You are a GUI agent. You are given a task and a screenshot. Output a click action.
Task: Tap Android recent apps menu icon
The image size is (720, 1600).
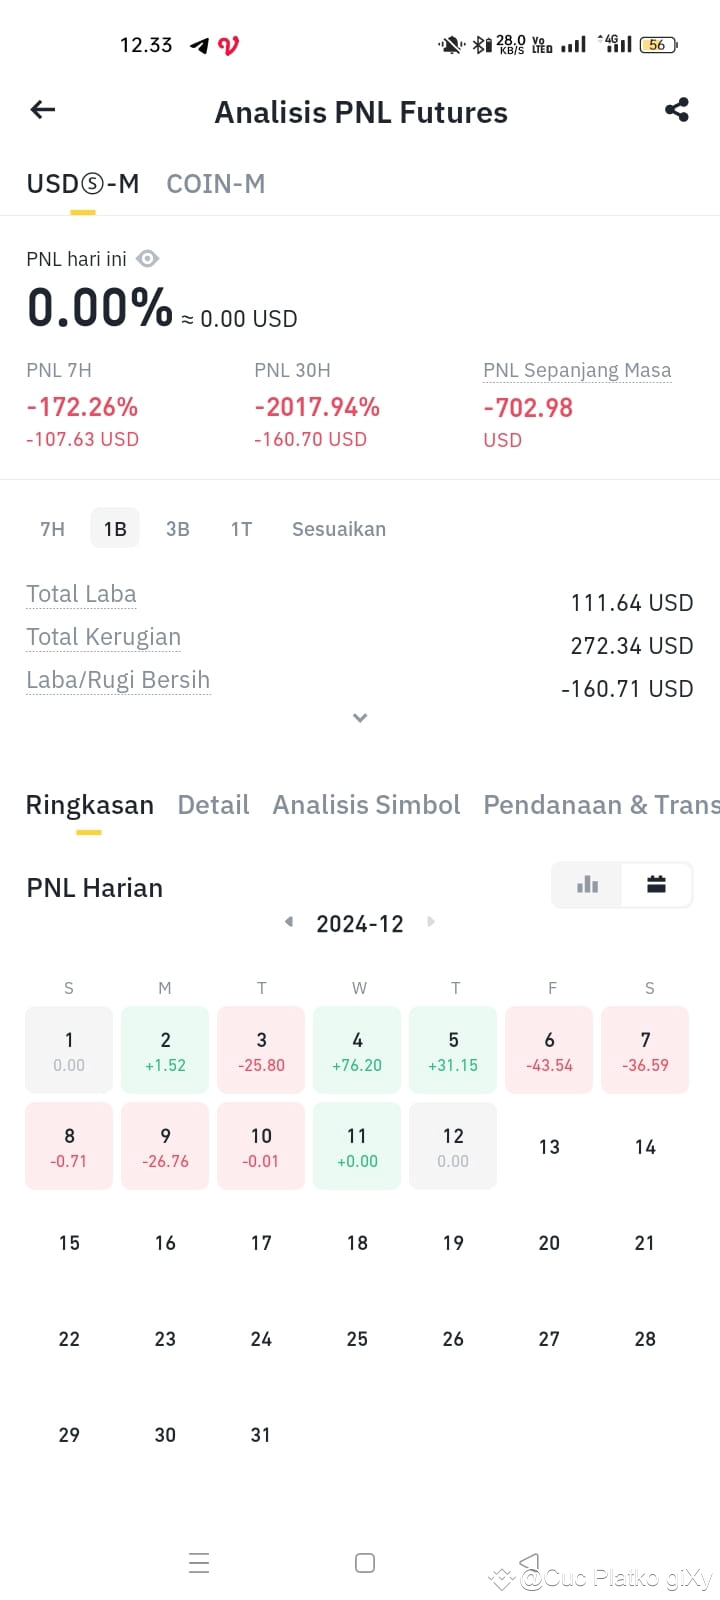[x=199, y=1562]
